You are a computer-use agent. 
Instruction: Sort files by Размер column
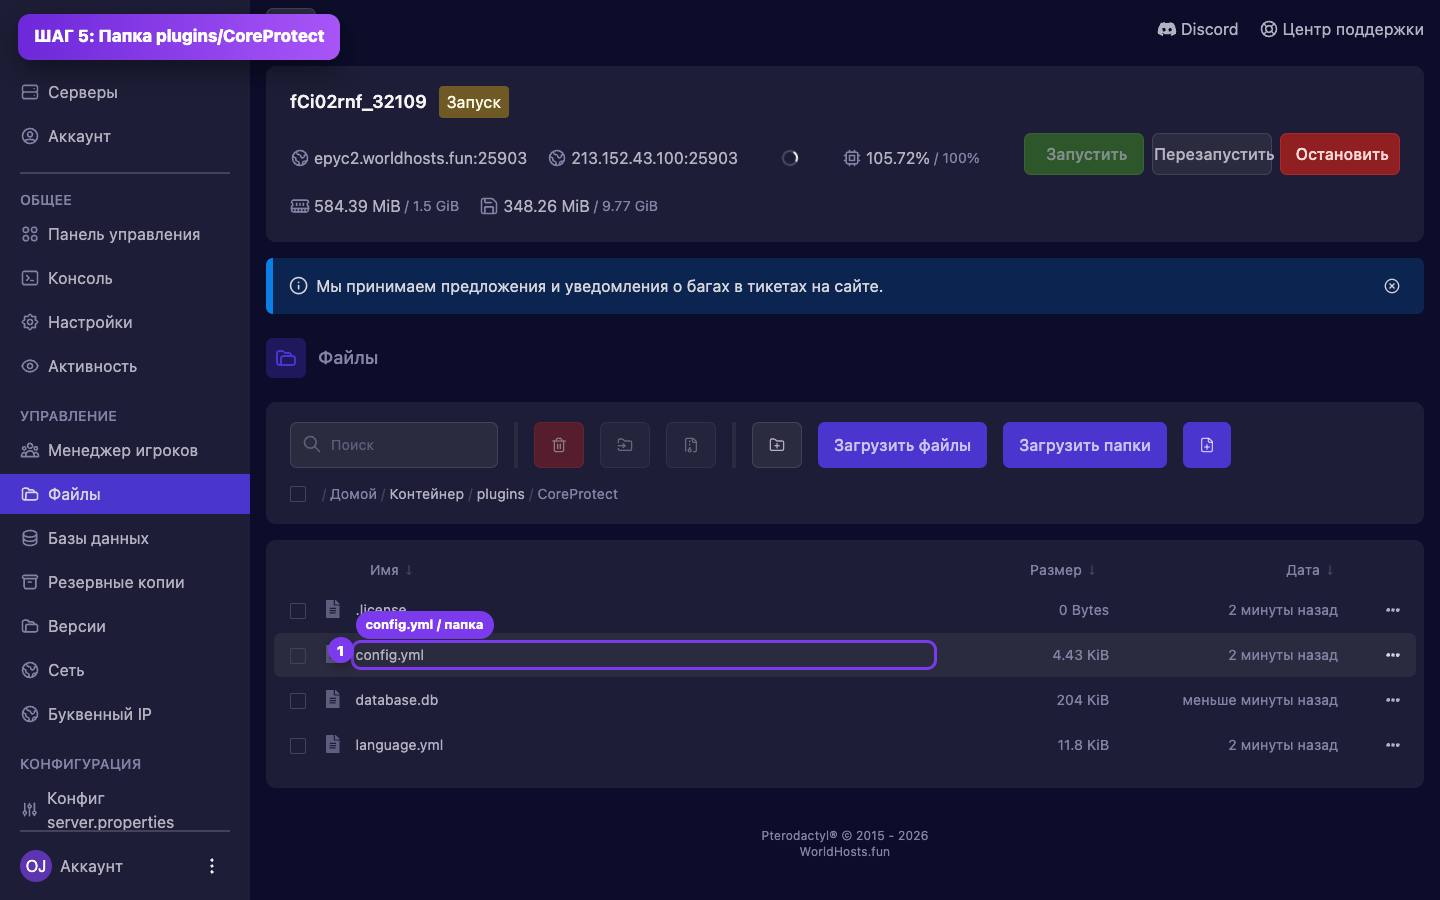[1063, 570]
